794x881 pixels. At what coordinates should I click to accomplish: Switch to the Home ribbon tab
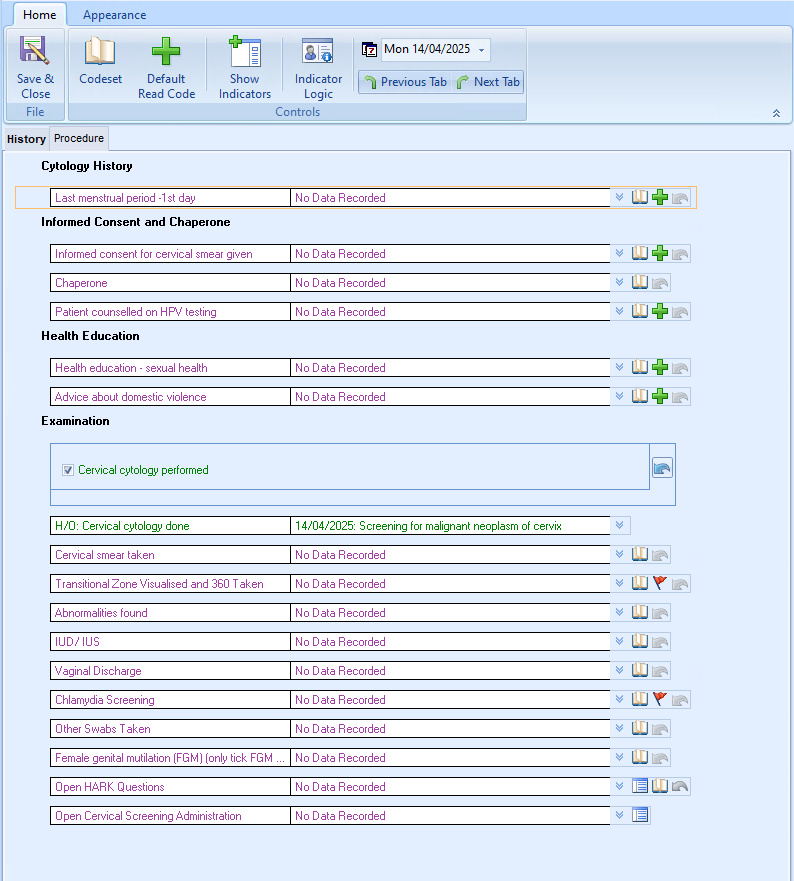pyautogui.click(x=39, y=15)
